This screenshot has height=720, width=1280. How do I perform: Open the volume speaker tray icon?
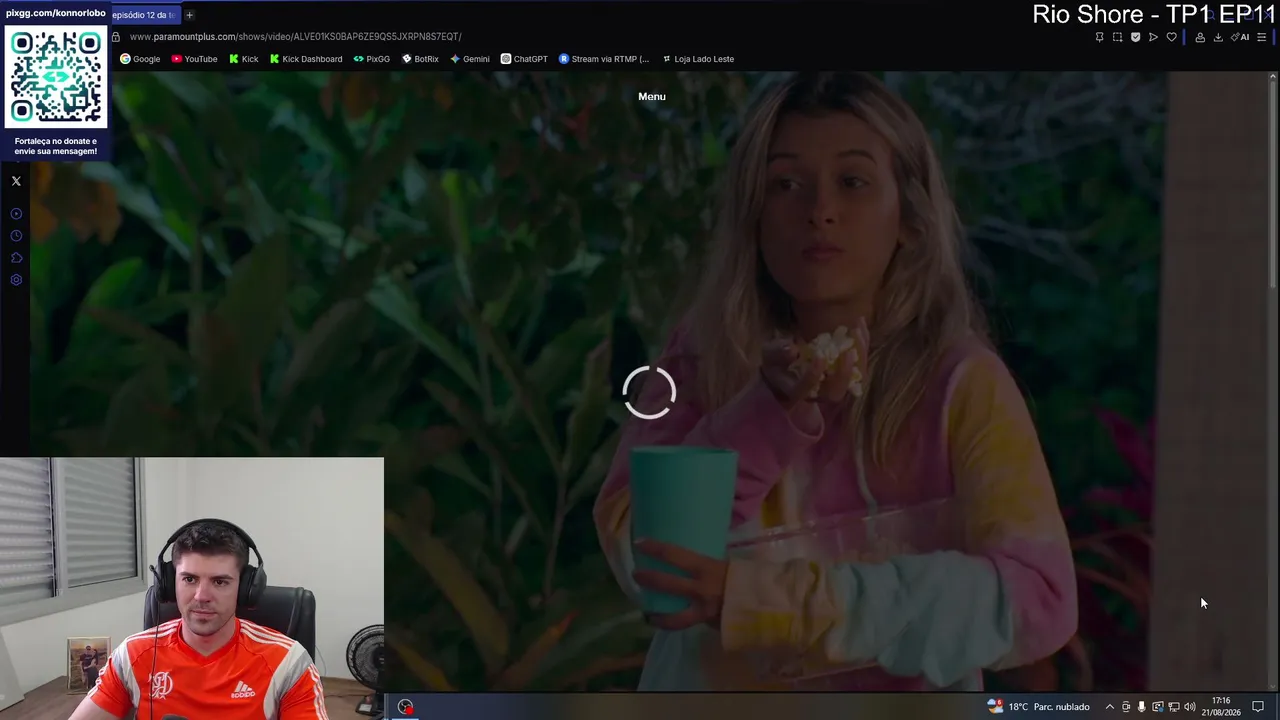1190,707
